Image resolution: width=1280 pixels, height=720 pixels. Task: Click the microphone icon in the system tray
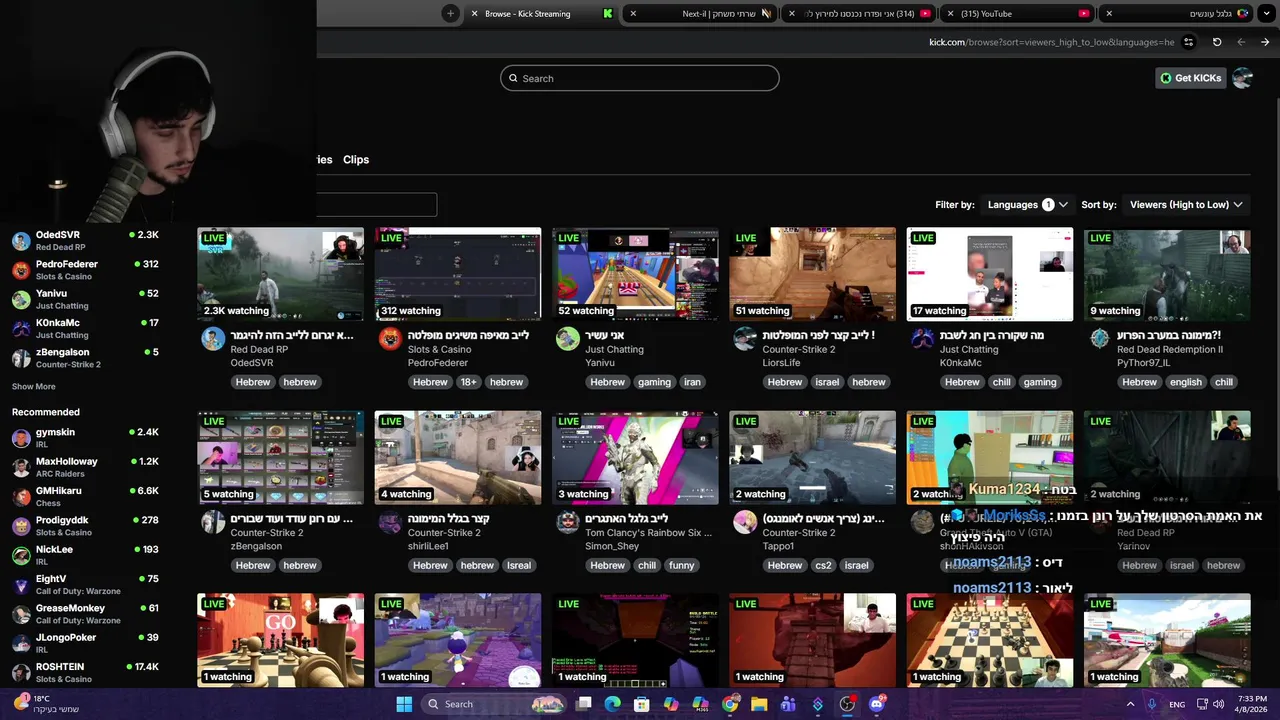[x=1152, y=704]
